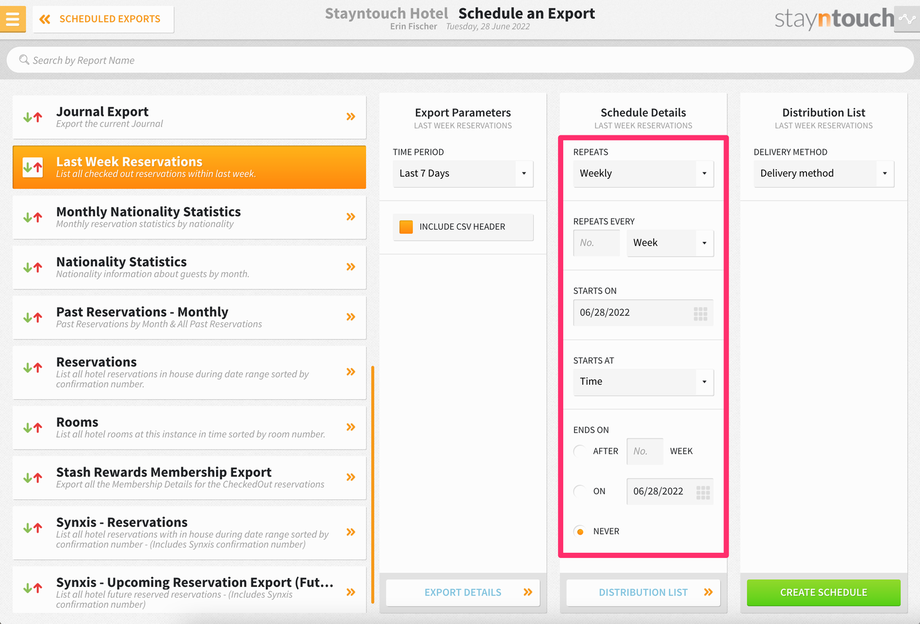Click the Nationality Statistics arrows icon

[33, 267]
